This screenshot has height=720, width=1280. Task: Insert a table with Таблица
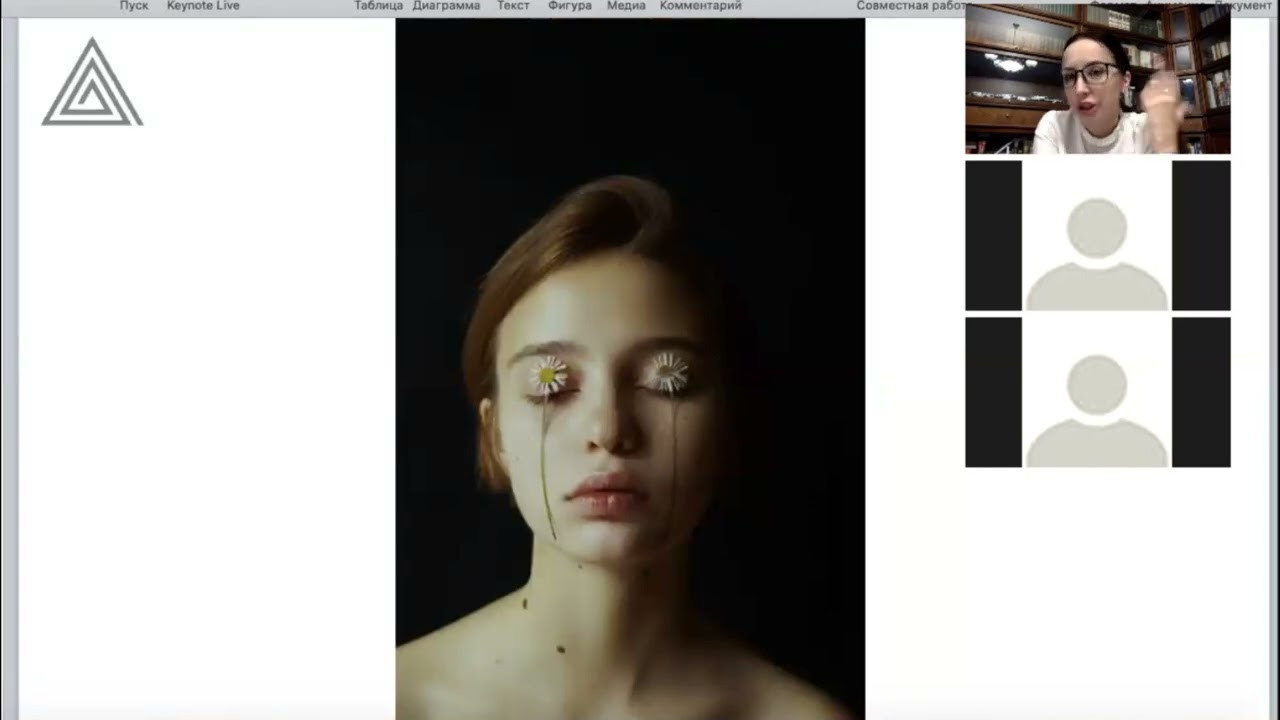click(x=378, y=6)
